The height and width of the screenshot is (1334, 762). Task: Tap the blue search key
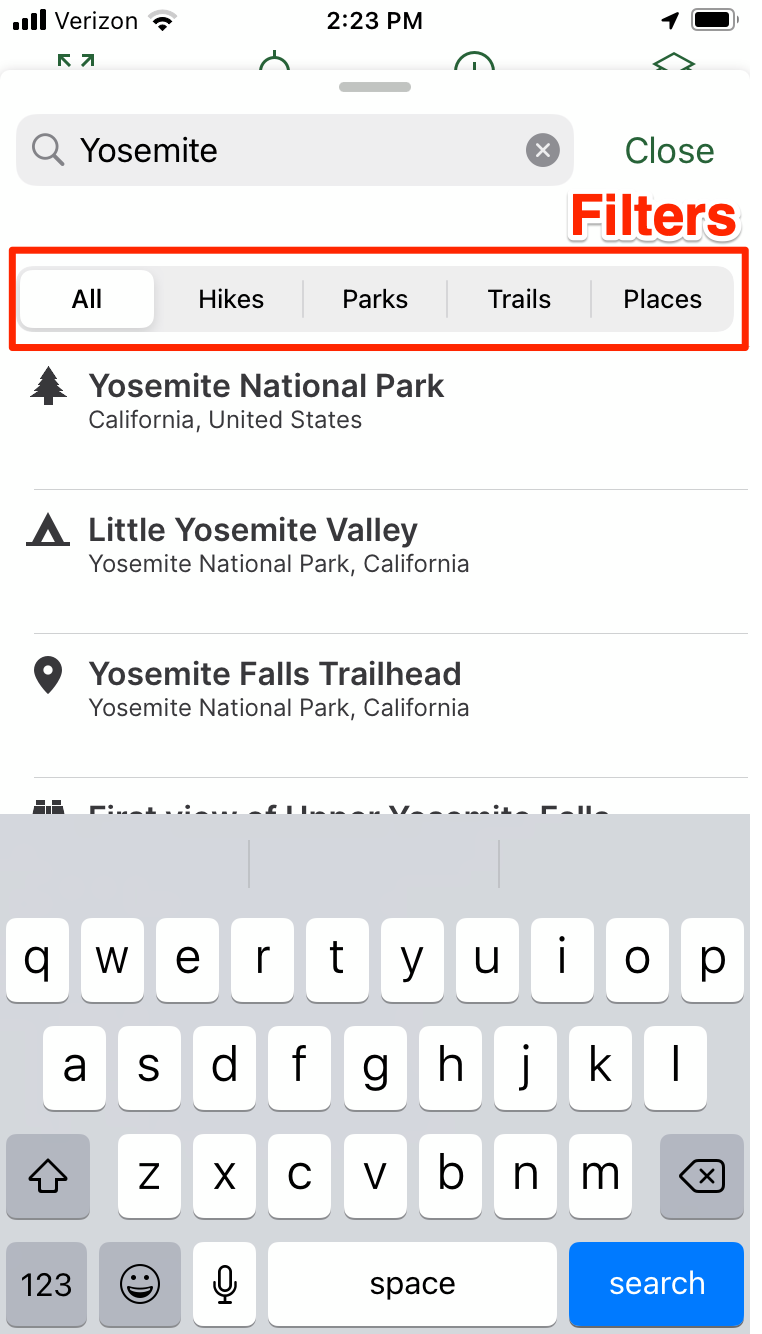pyautogui.click(x=656, y=1284)
